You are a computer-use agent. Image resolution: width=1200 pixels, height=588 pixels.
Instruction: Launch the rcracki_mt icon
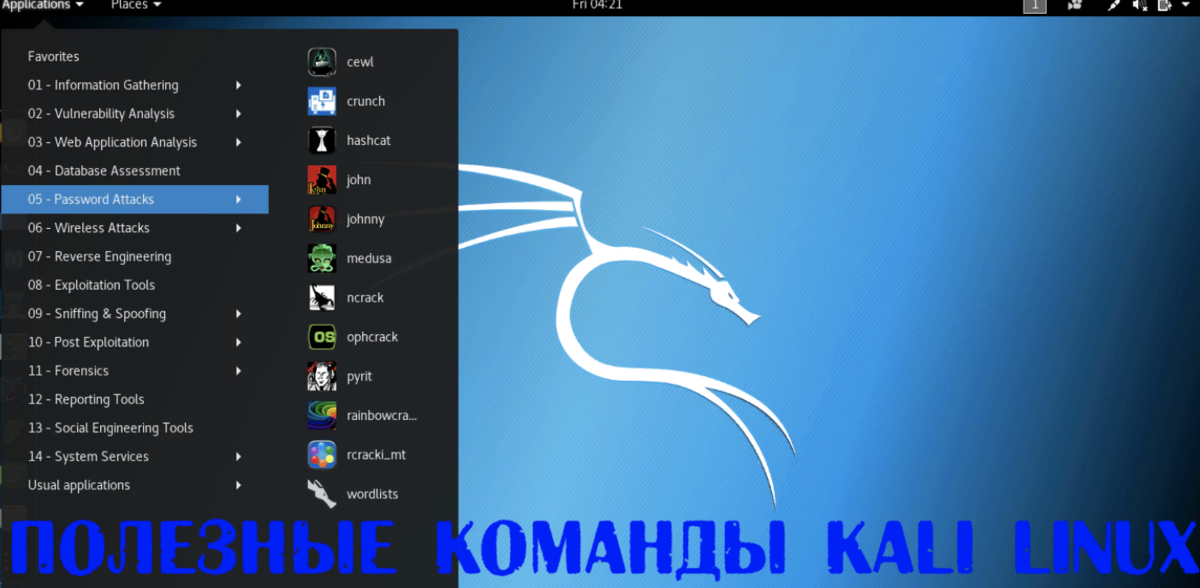[322, 455]
